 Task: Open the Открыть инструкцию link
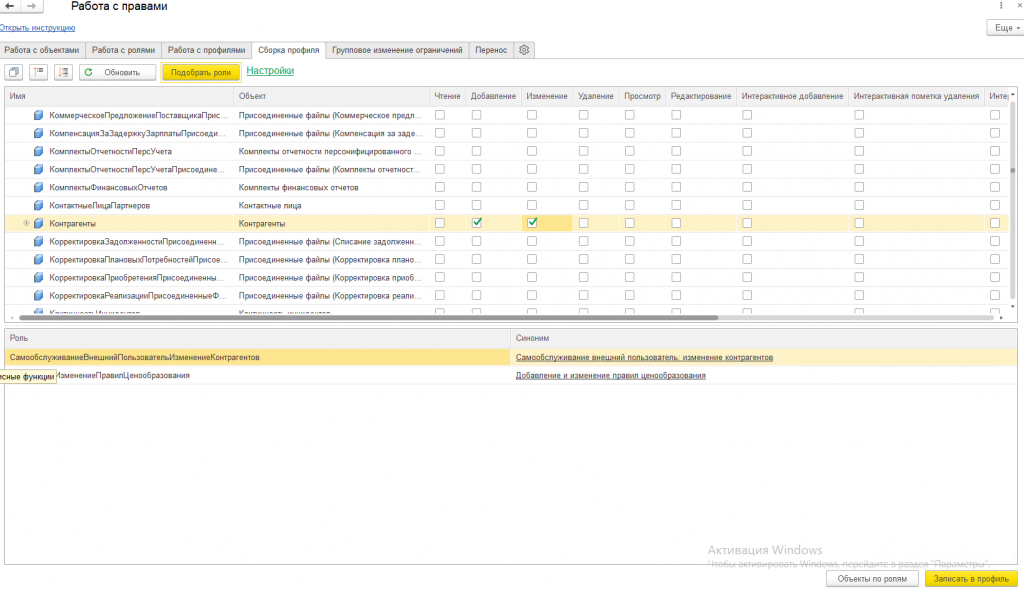[37, 27]
